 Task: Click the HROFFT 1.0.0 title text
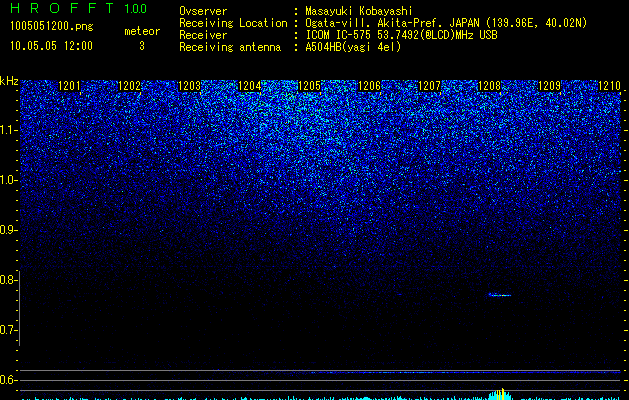79,8
